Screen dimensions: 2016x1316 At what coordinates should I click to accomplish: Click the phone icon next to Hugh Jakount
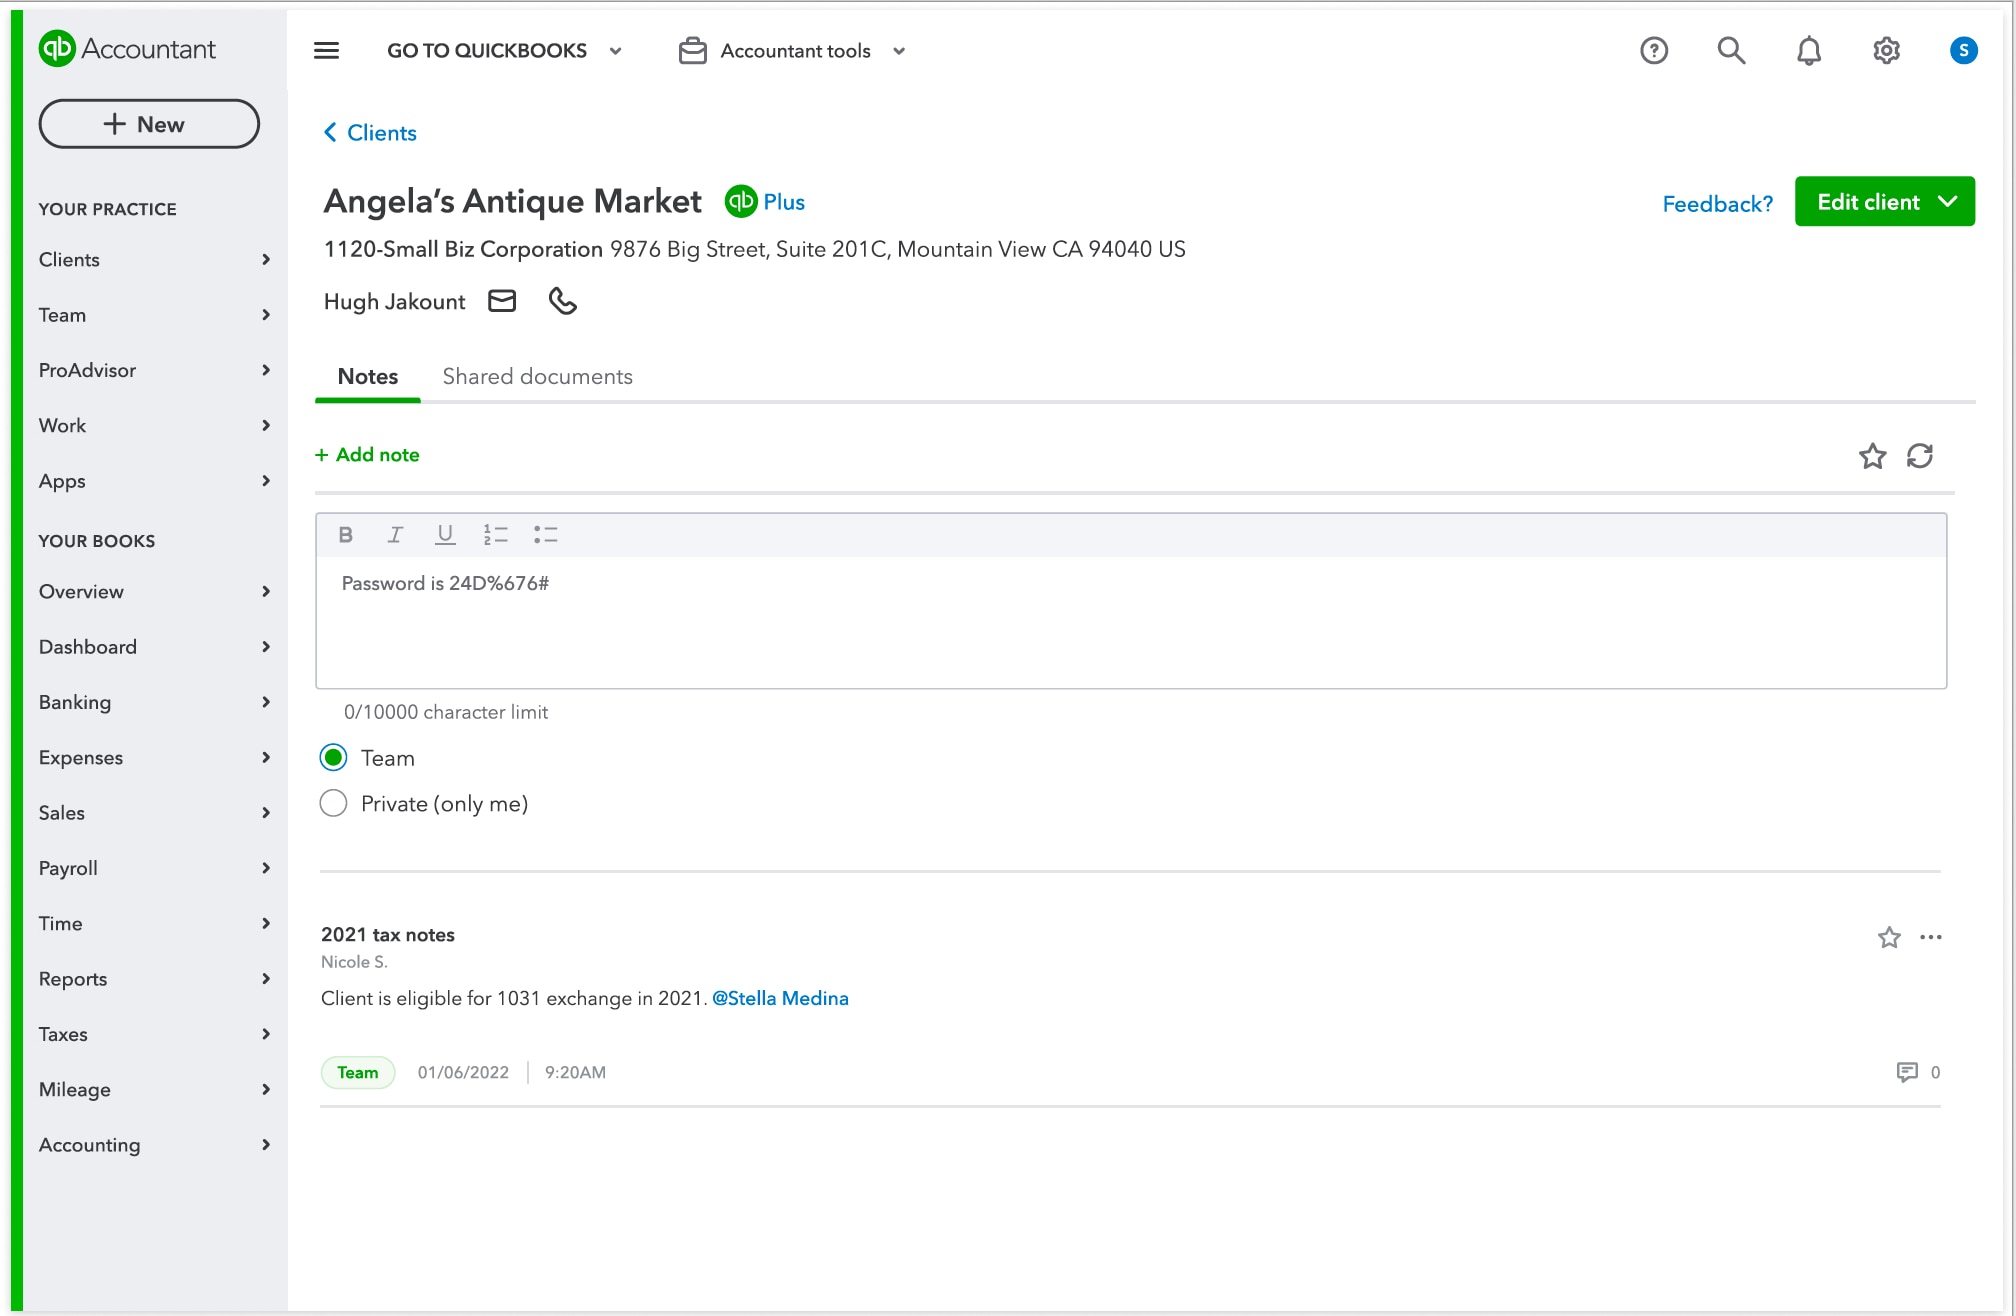(x=563, y=301)
